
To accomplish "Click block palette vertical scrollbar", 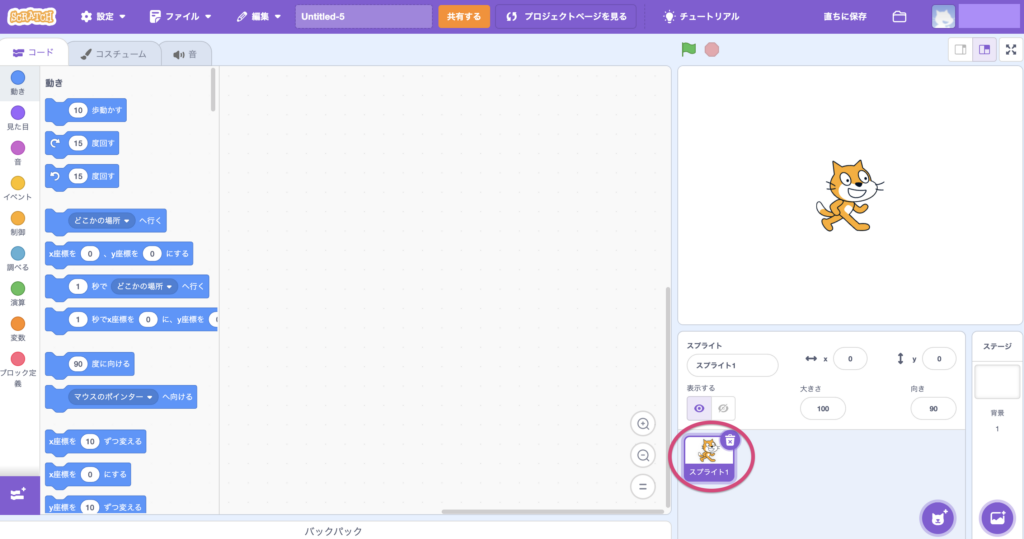I will pos(213,90).
